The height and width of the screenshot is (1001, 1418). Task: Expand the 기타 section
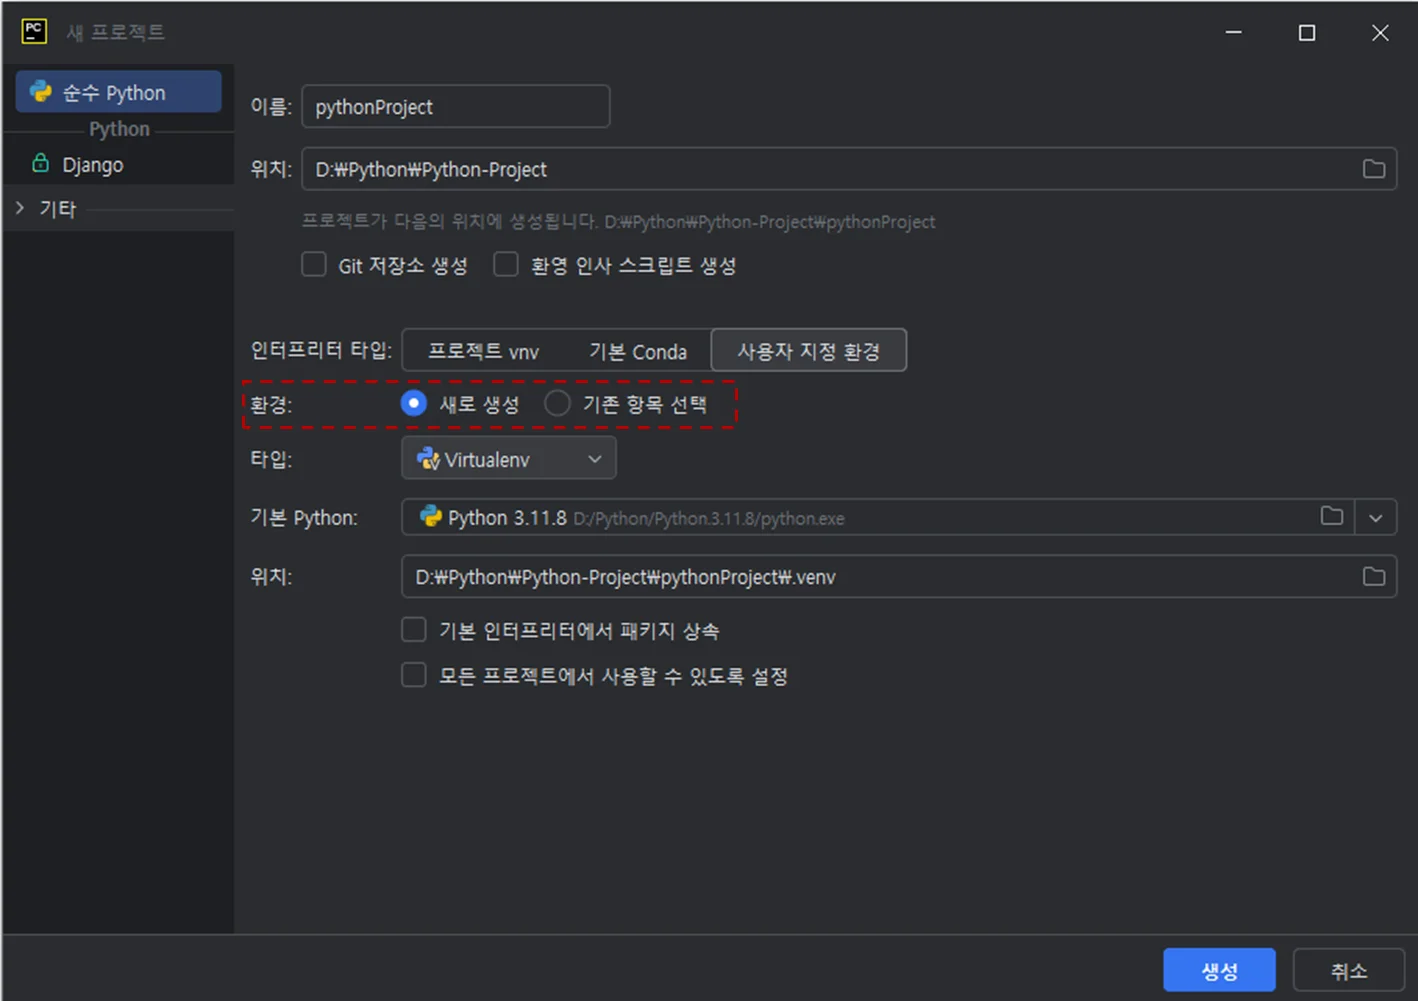point(20,208)
